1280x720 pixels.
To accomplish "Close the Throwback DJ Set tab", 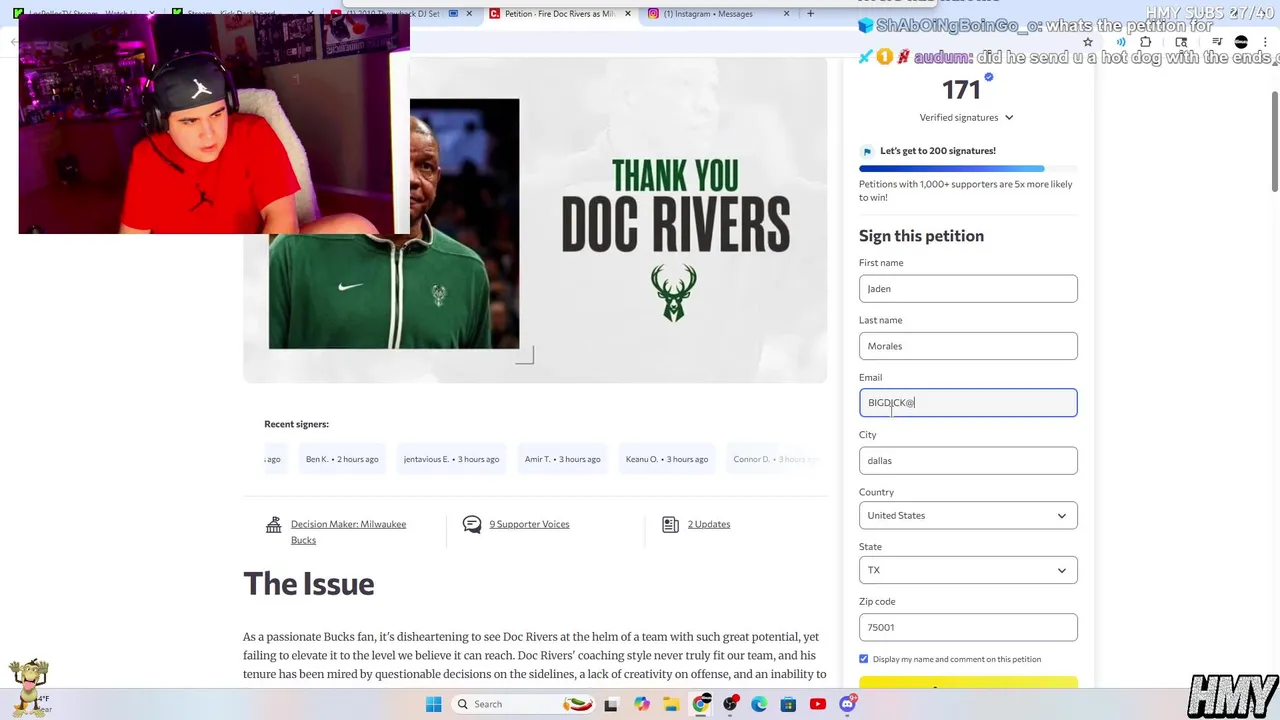I will (x=470, y=14).
